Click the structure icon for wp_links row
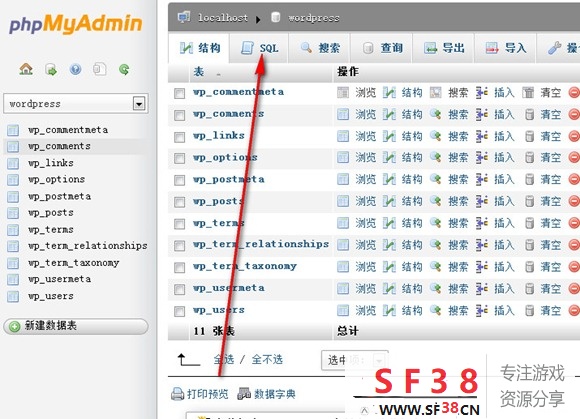 [x=389, y=136]
